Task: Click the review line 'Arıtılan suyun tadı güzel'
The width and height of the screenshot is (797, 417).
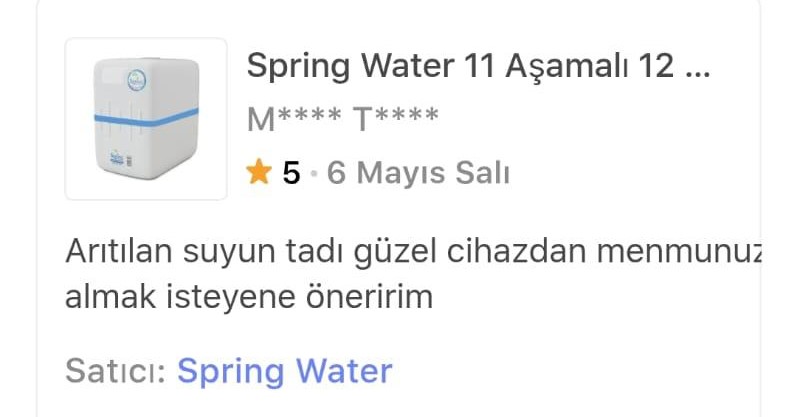Action: click(251, 251)
